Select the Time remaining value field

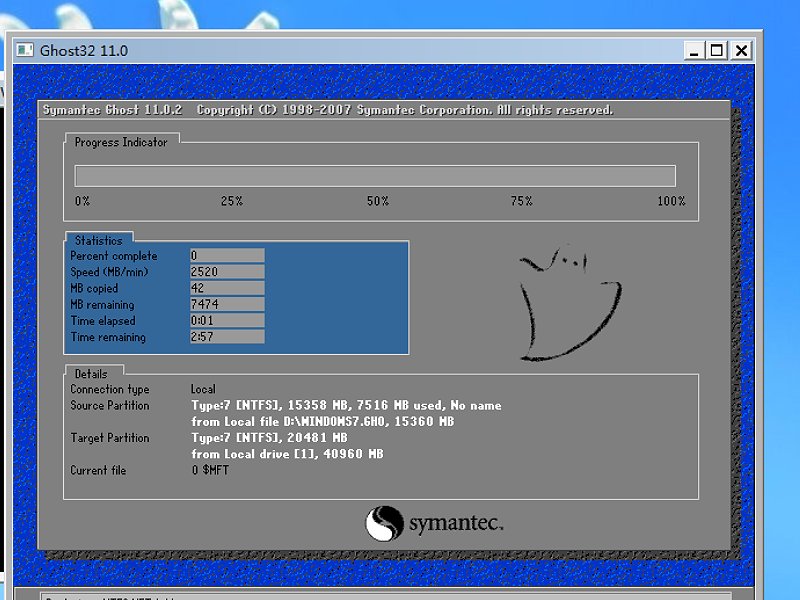(x=225, y=337)
